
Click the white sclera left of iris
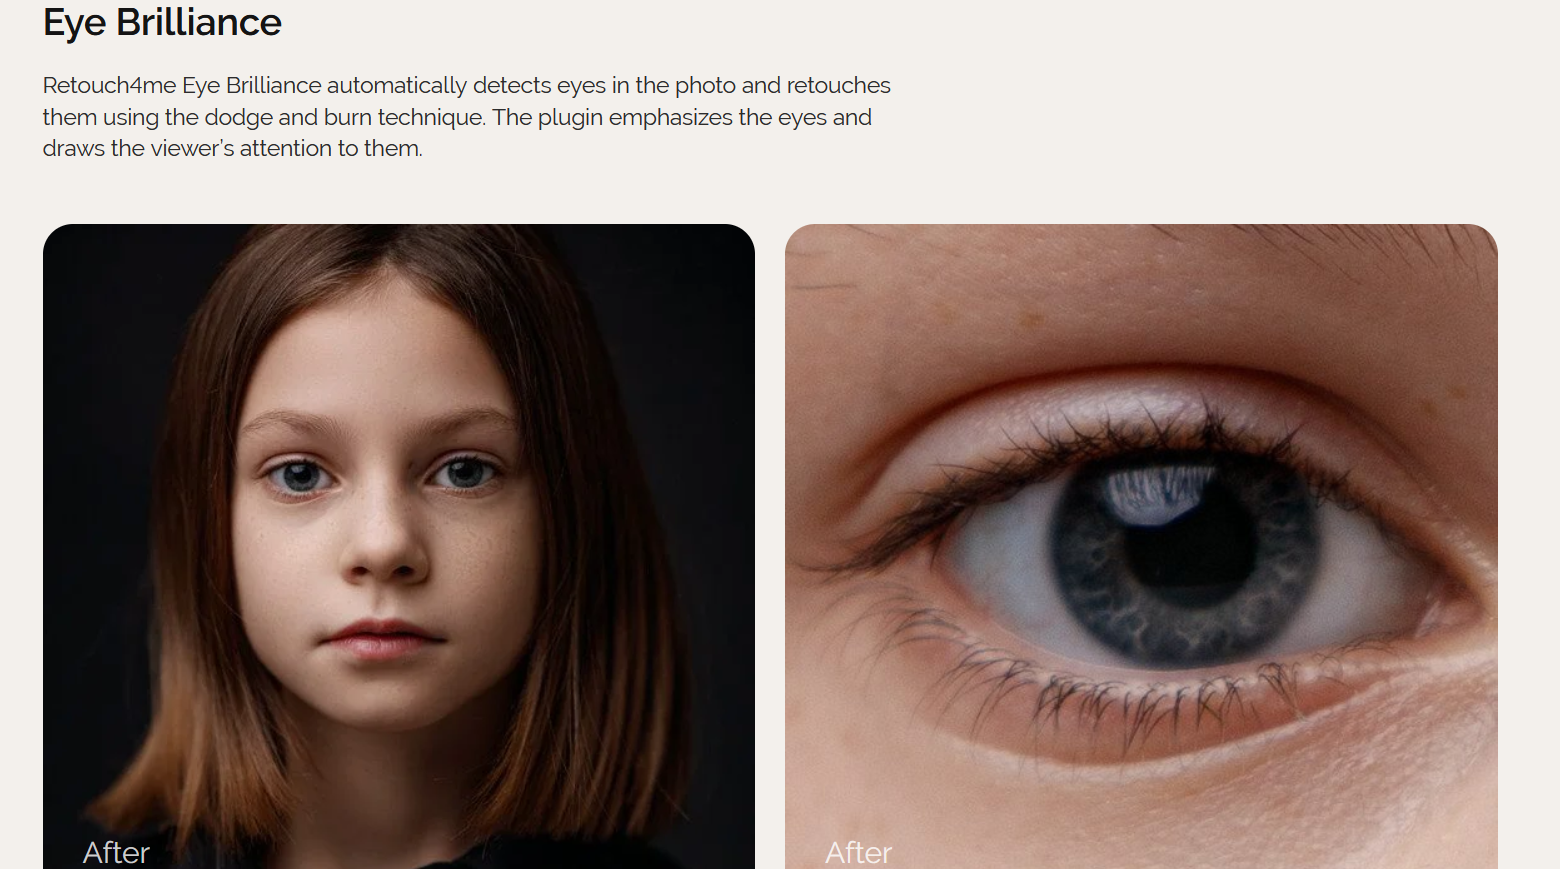point(1000,560)
